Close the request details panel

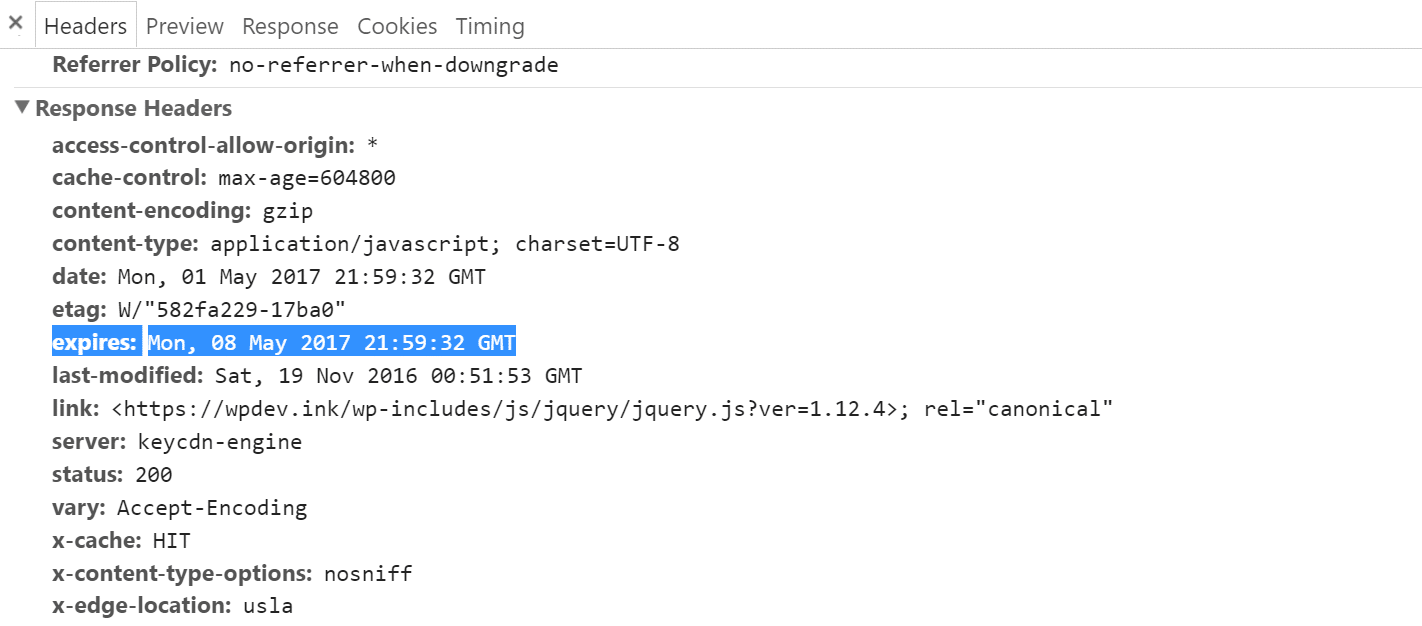click(x=15, y=23)
